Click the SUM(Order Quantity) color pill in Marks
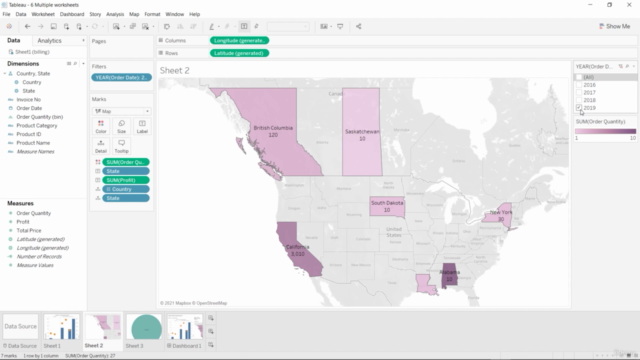The width and height of the screenshot is (640, 360). click(126, 162)
